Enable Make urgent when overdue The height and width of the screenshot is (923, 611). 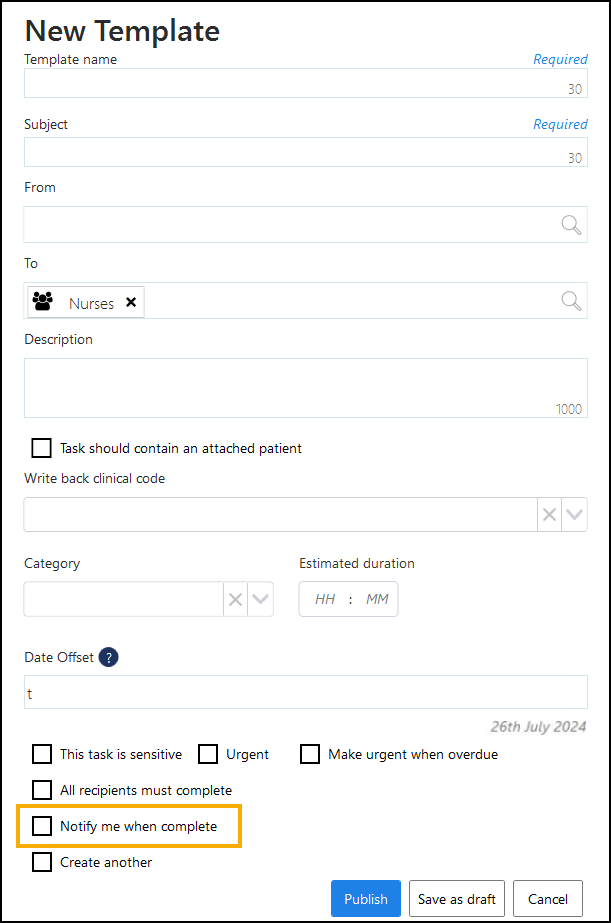310,754
